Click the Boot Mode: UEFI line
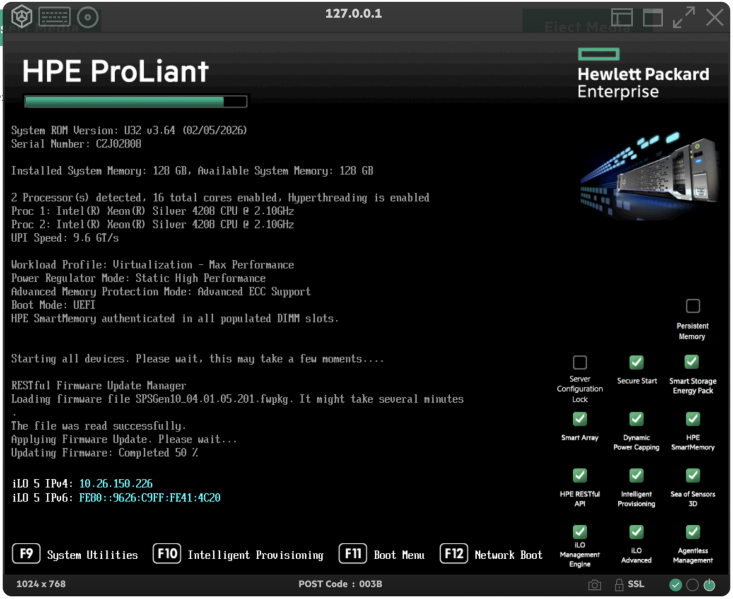Screen dimensions: 733x599 [x=53, y=305]
